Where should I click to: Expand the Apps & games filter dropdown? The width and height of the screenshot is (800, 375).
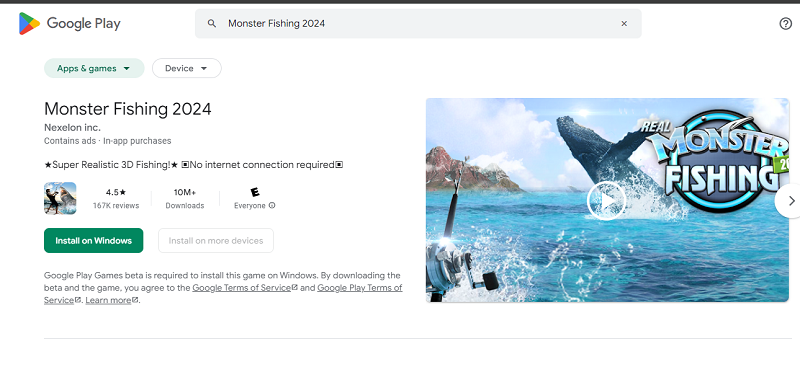click(94, 68)
